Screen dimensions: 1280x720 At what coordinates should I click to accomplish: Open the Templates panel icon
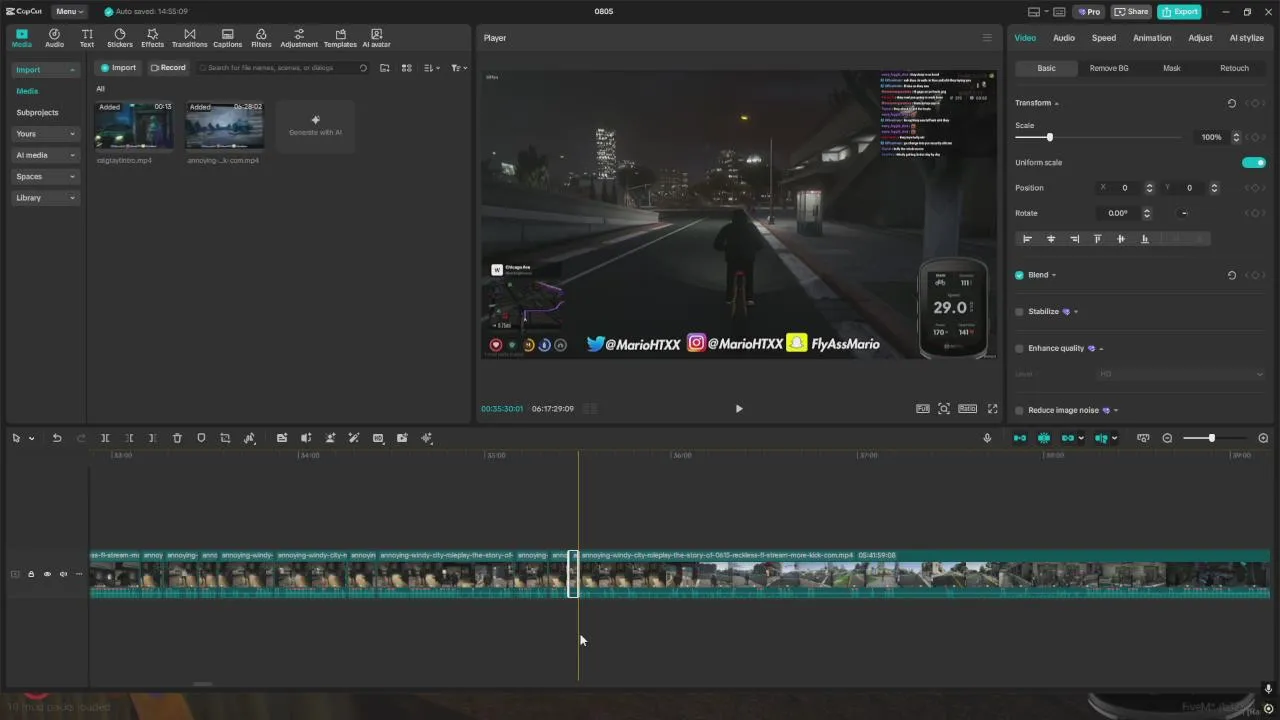[340, 38]
